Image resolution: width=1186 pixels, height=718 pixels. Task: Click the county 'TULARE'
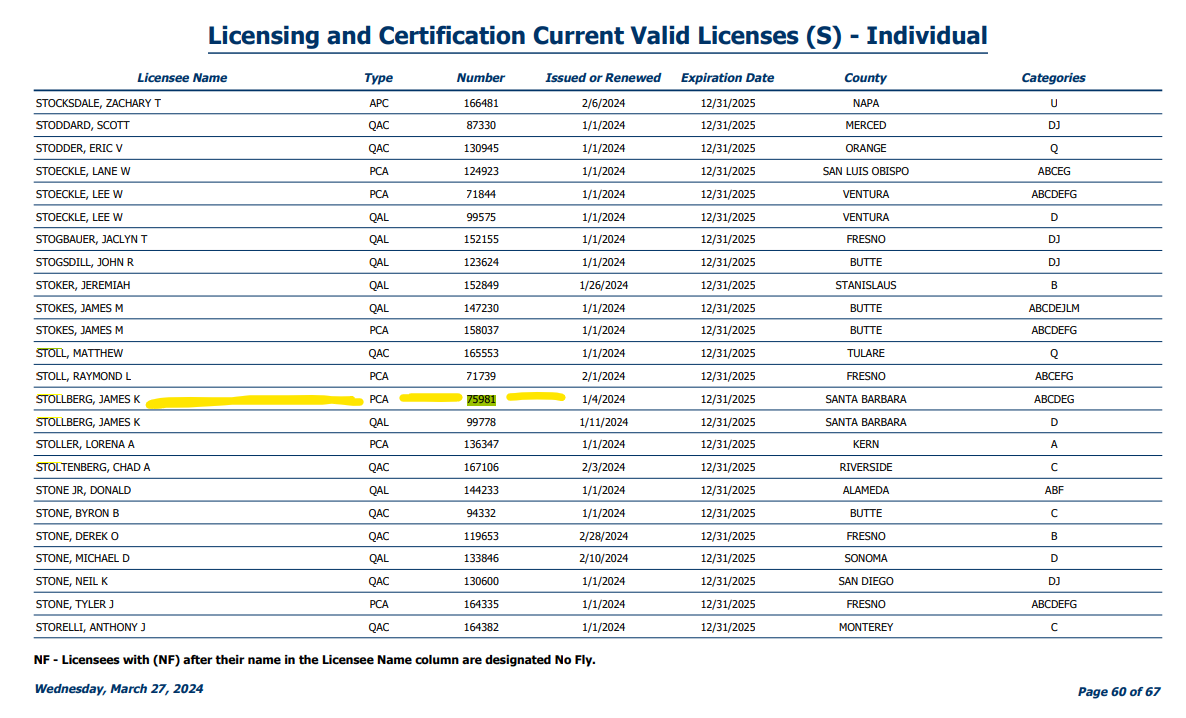coord(865,353)
